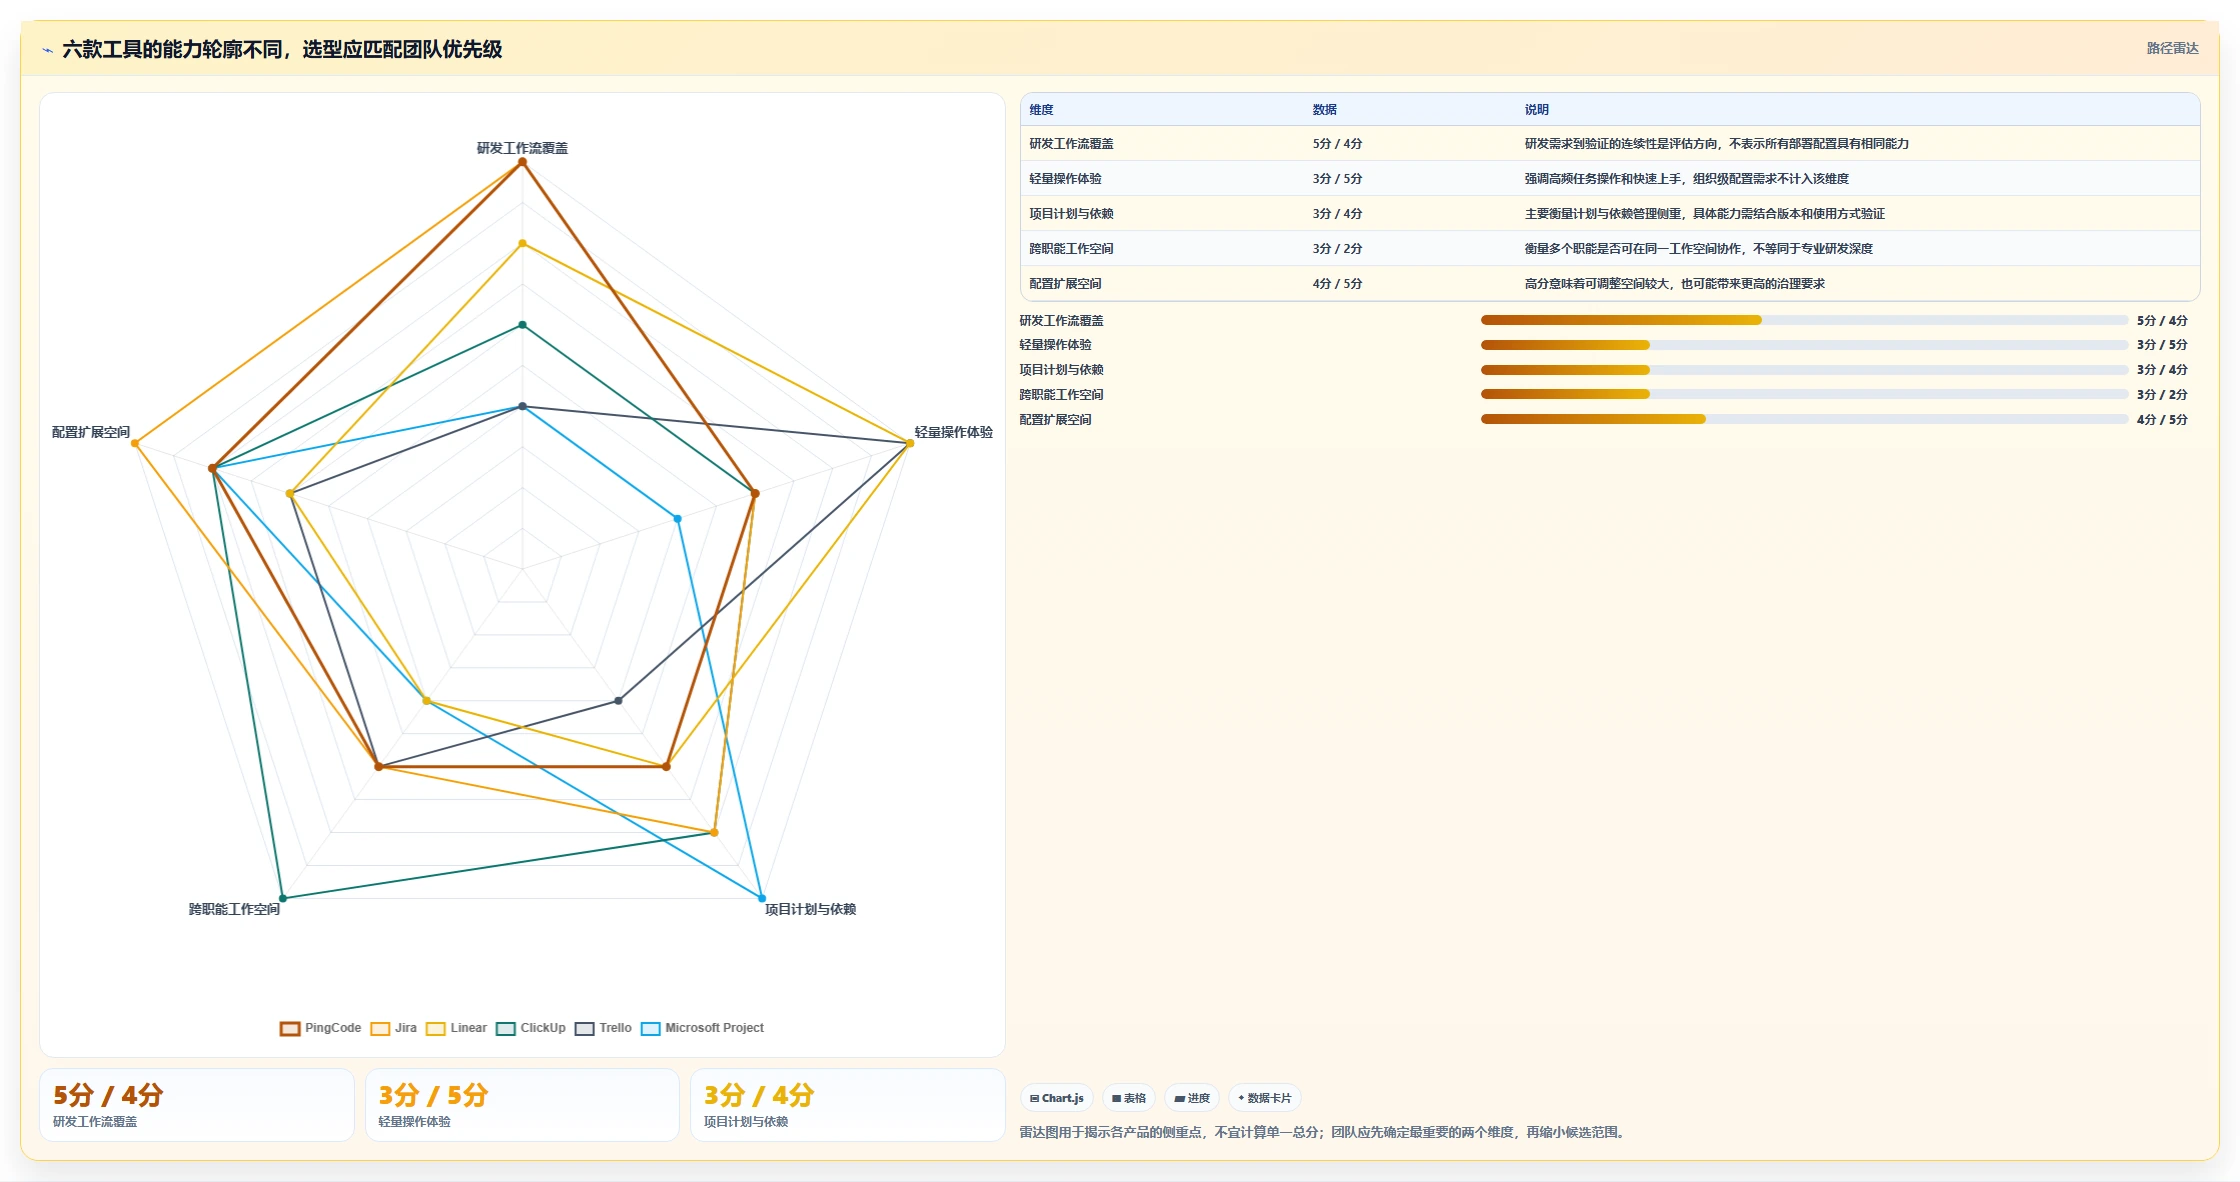Select the 研发工作流覆盖 table row cell

click(x=1071, y=144)
